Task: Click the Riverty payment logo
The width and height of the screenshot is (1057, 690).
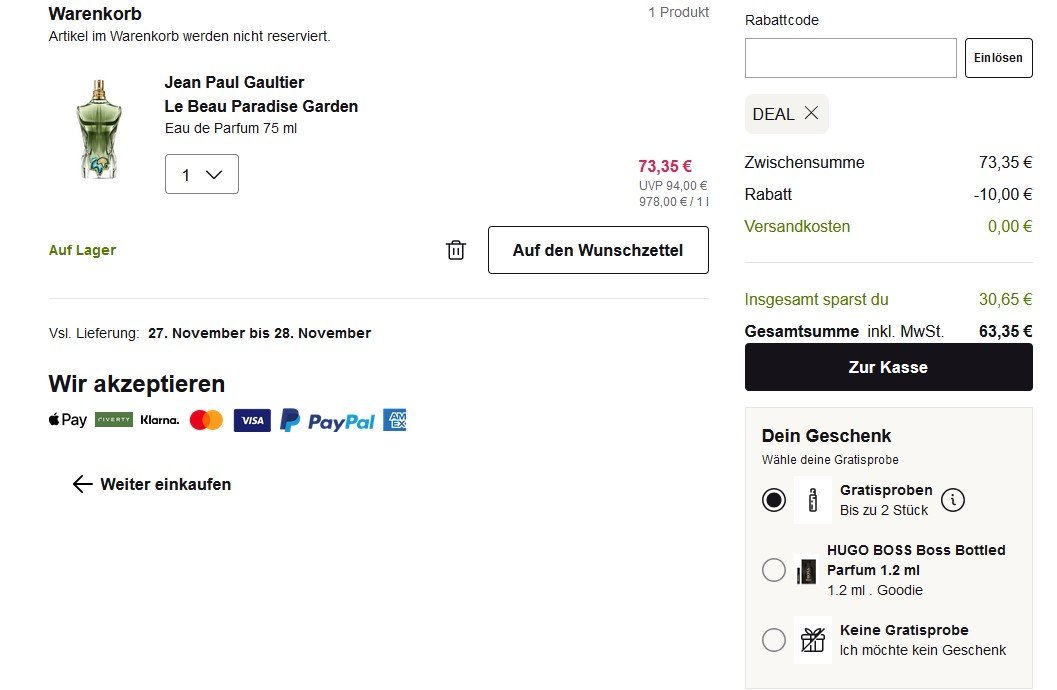Action: coord(114,421)
